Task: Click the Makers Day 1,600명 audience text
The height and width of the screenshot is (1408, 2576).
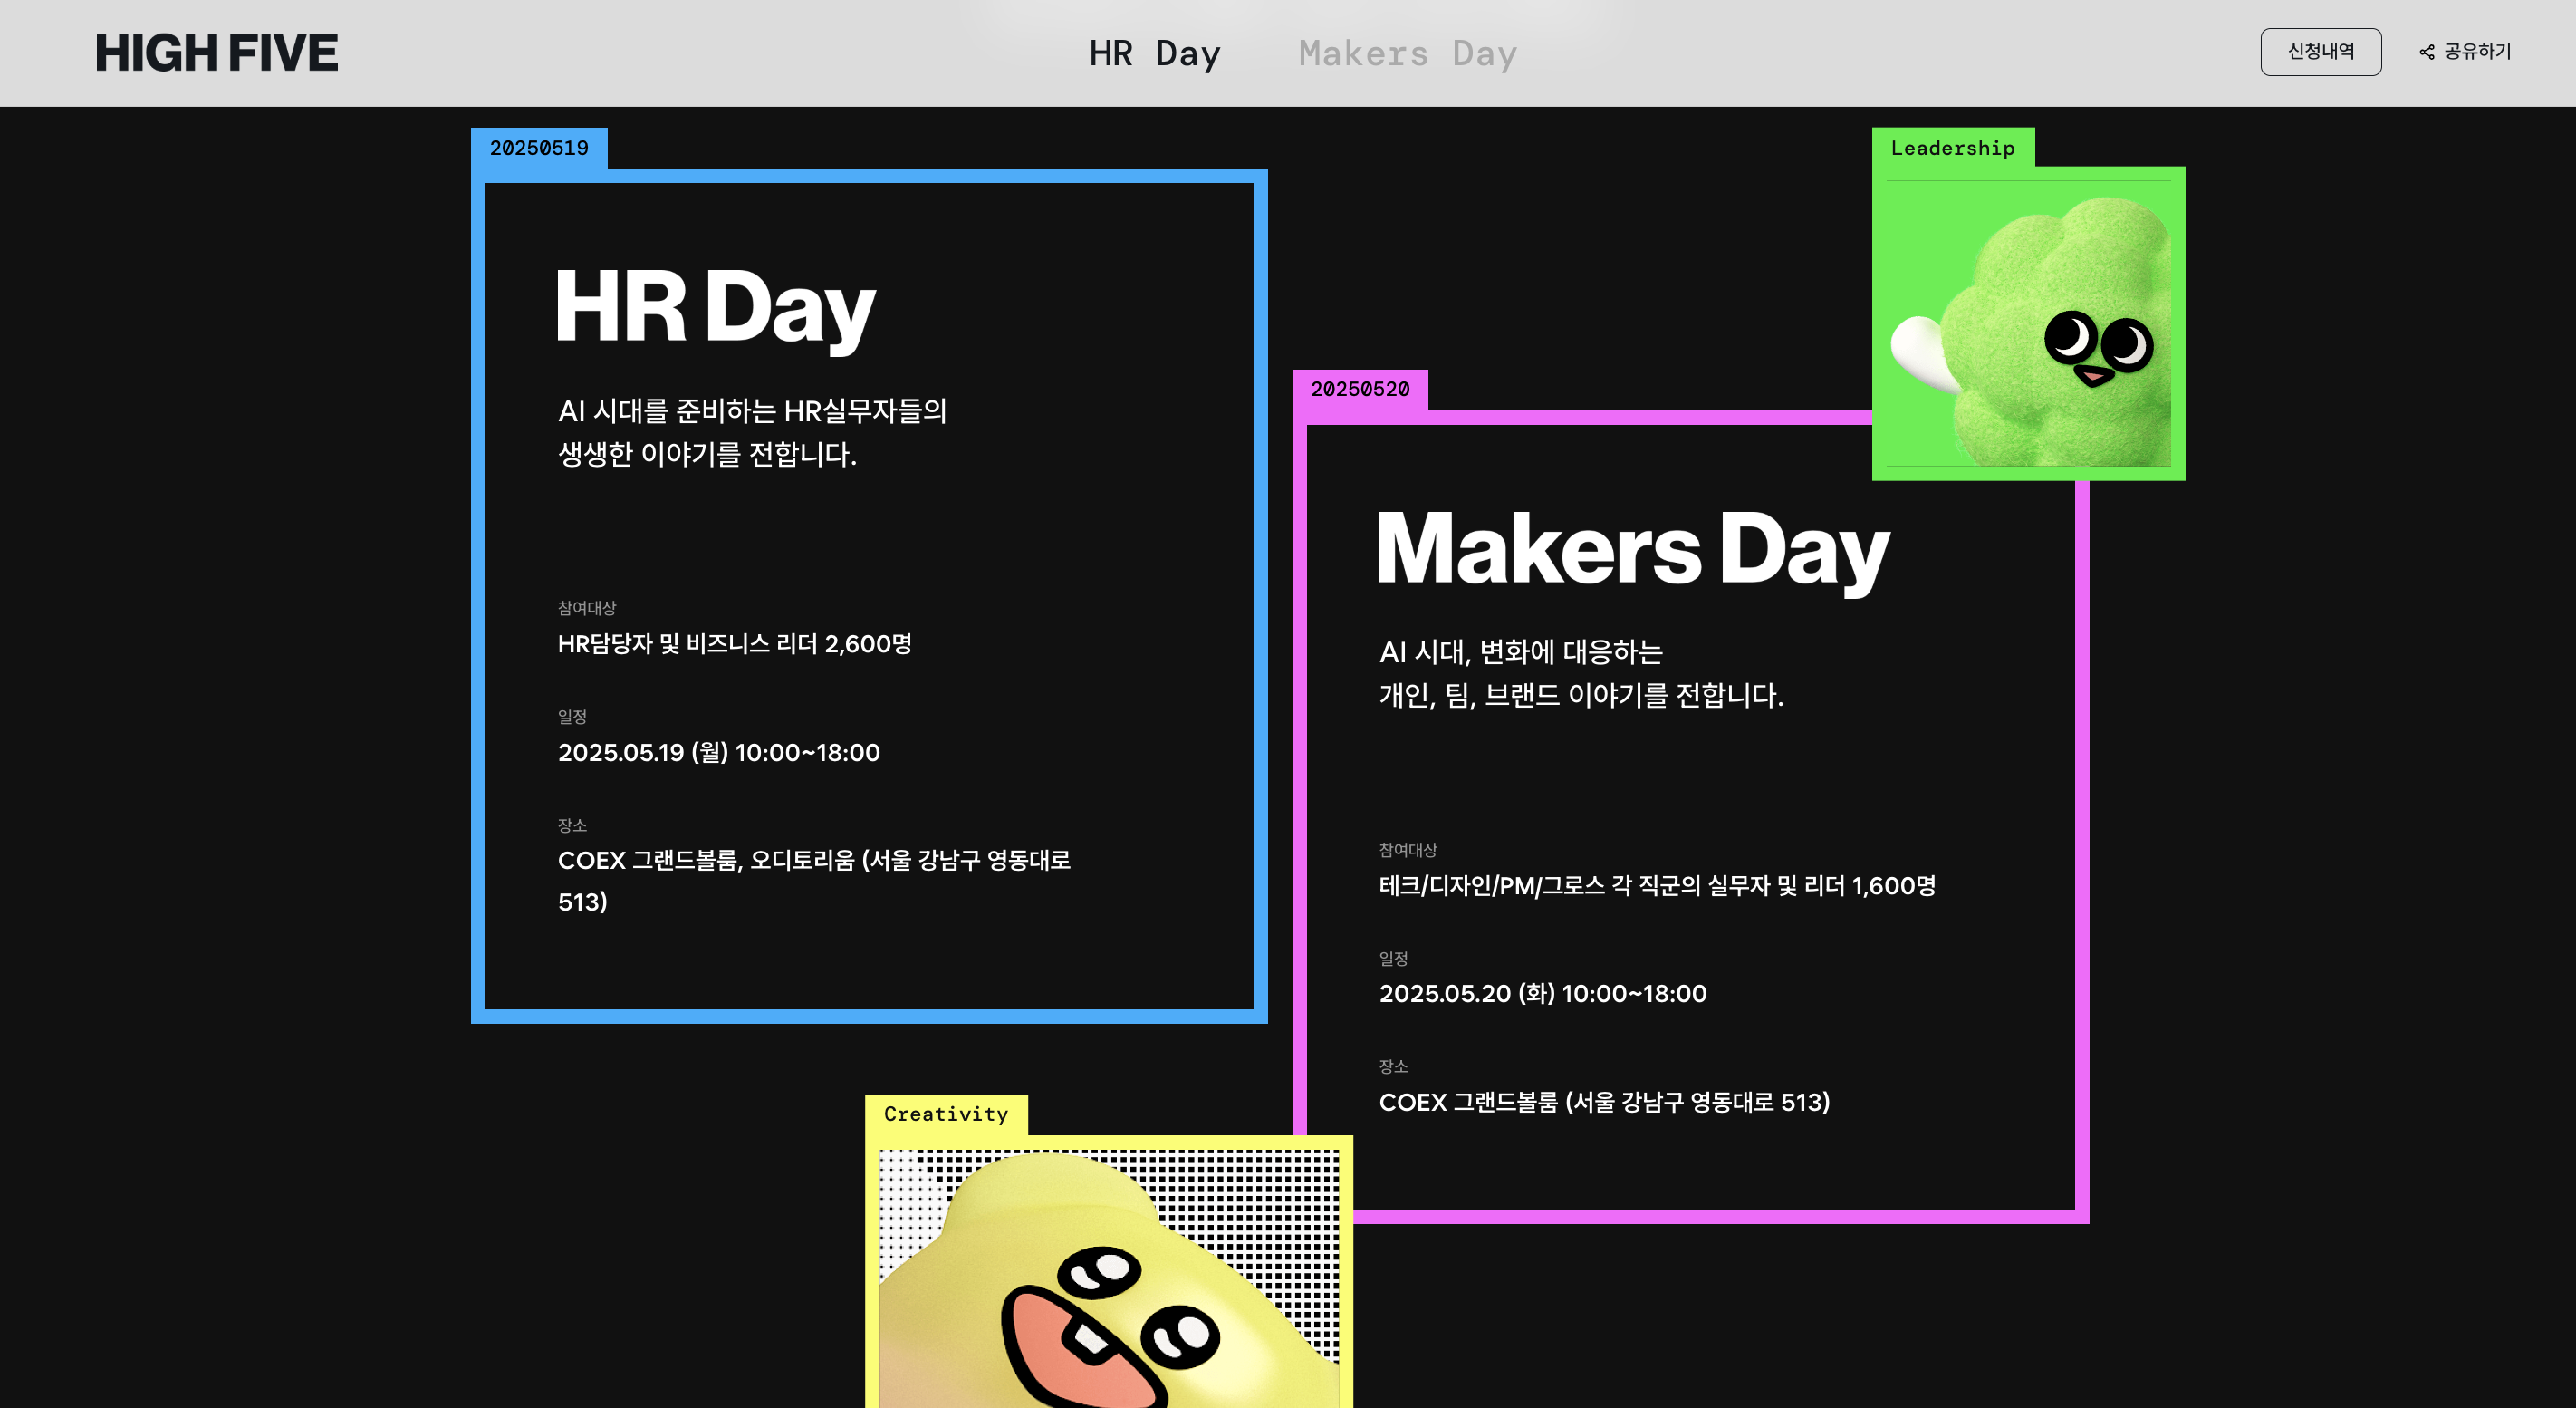Action: point(1656,886)
